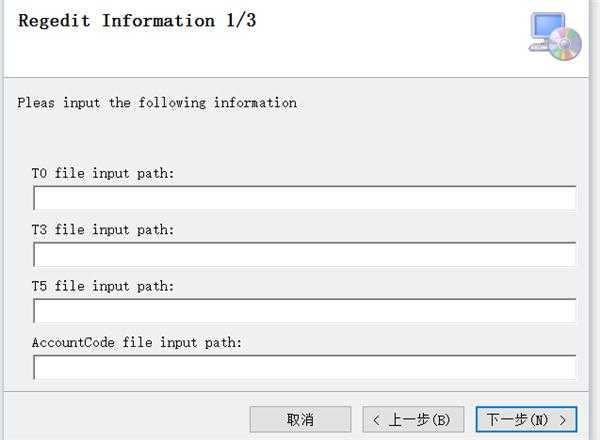Click the "T0 file input path:" label
The height and width of the screenshot is (440, 600).
pos(103,174)
